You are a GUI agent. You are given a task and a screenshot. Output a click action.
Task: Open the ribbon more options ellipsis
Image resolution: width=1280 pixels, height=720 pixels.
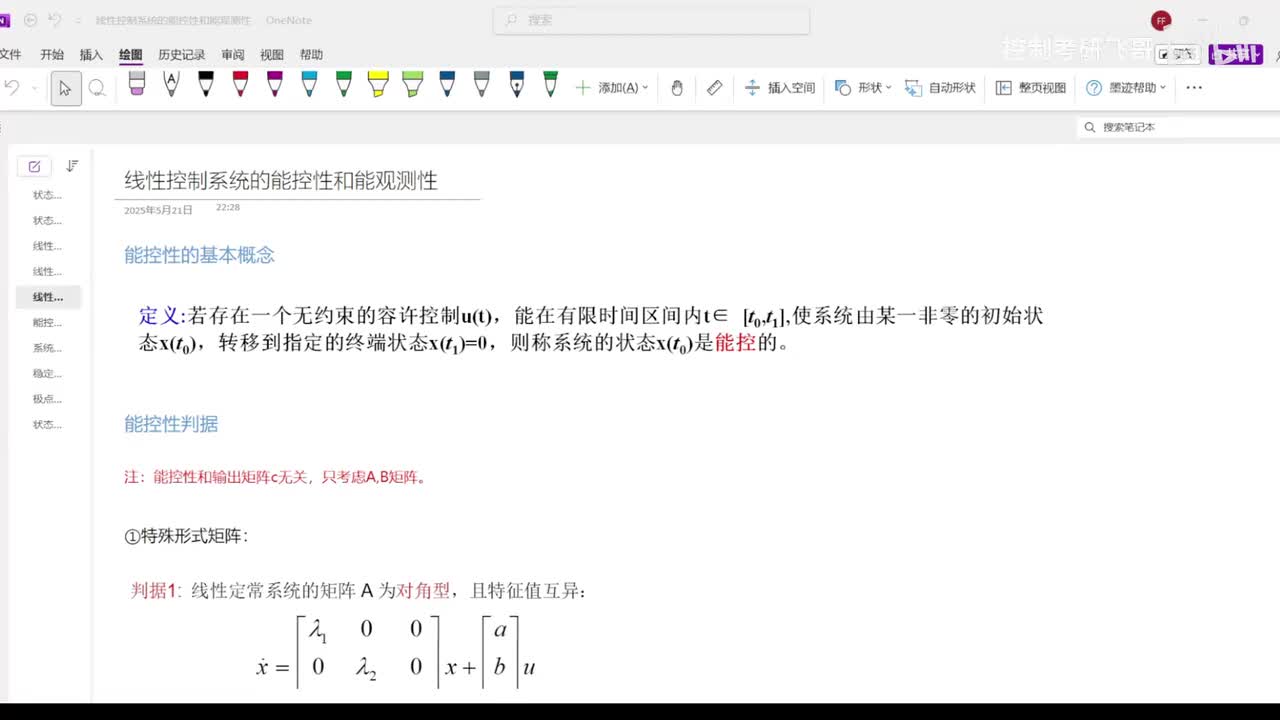tap(1194, 88)
